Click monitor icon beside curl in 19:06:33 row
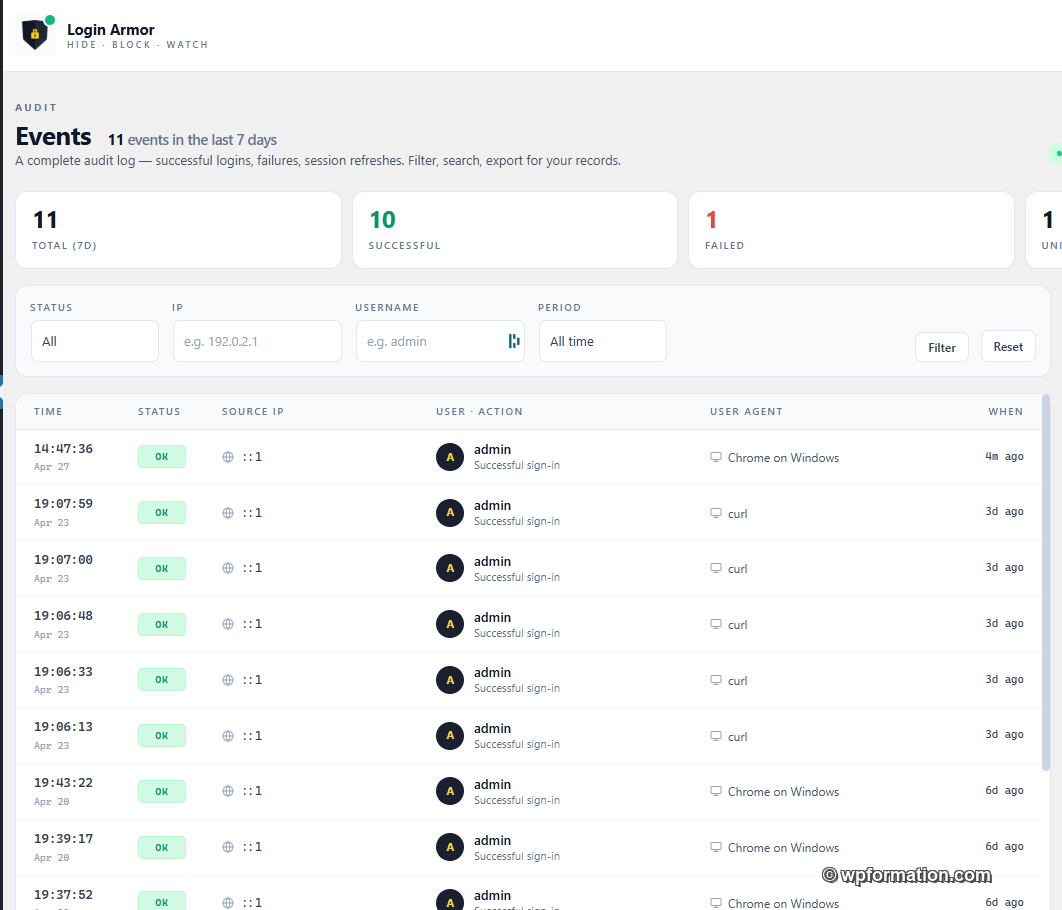This screenshot has width=1062, height=910. (x=716, y=680)
